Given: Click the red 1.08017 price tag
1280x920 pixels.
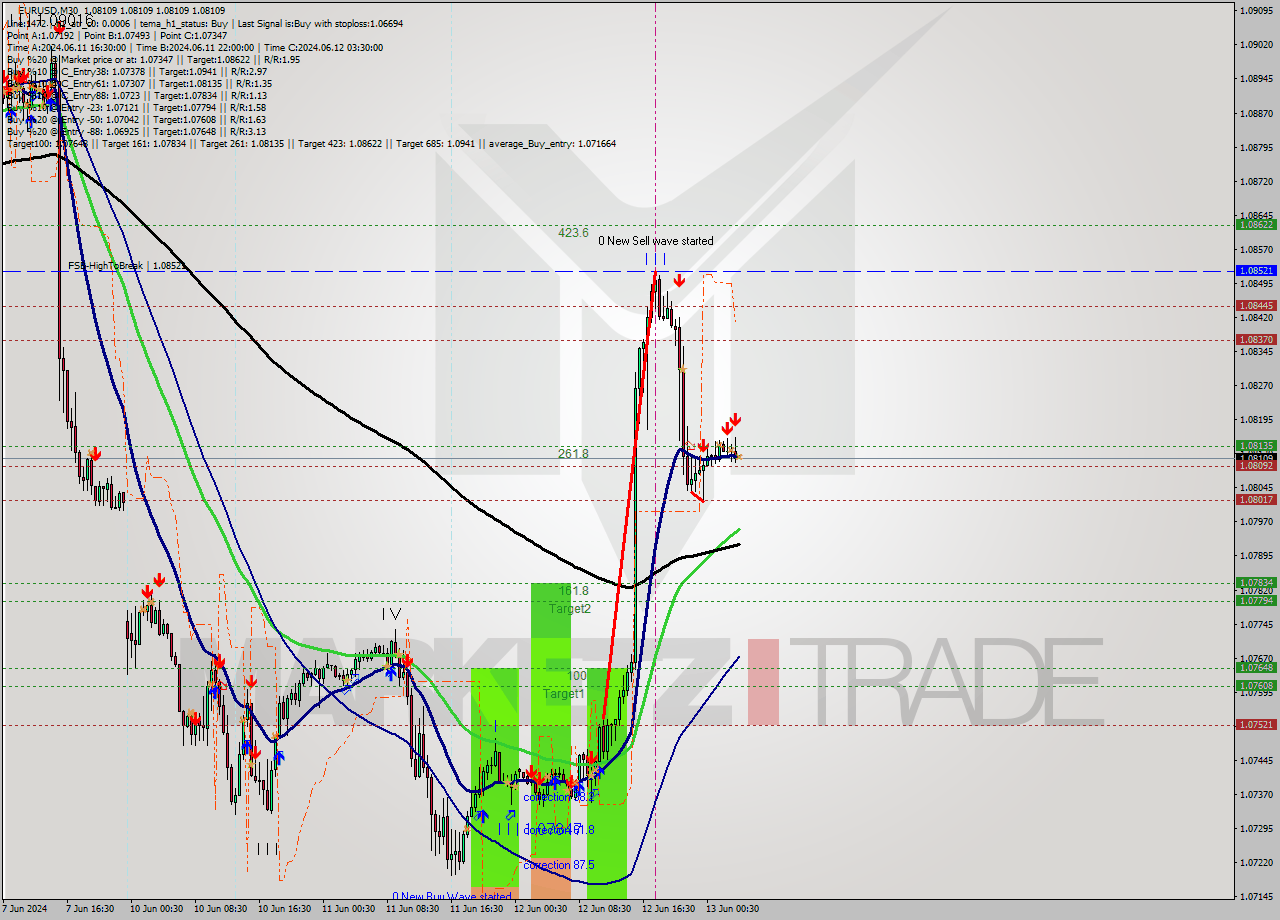Looking at the screenshot, I should tap(1257, 500).
